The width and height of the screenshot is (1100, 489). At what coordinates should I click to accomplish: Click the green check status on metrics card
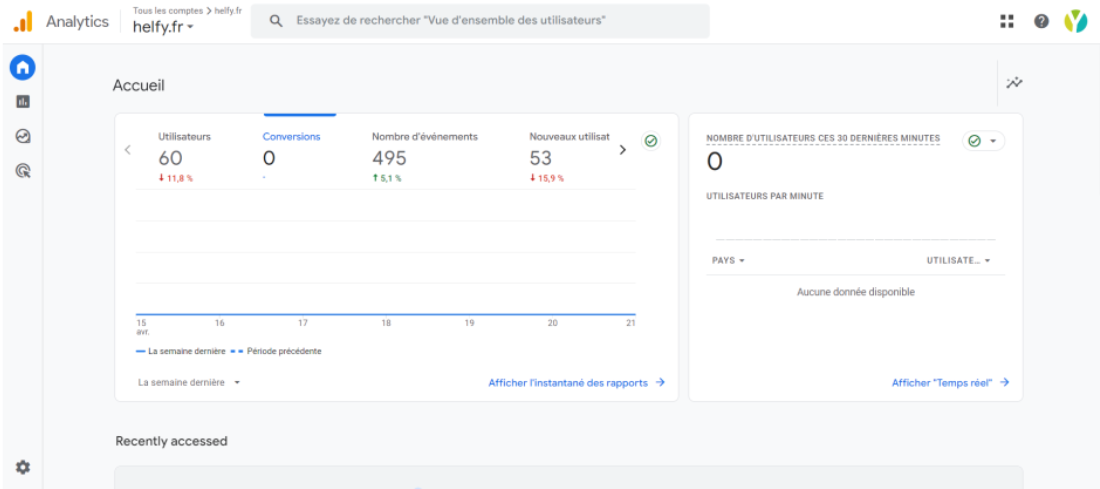click(x=651, y=141)
